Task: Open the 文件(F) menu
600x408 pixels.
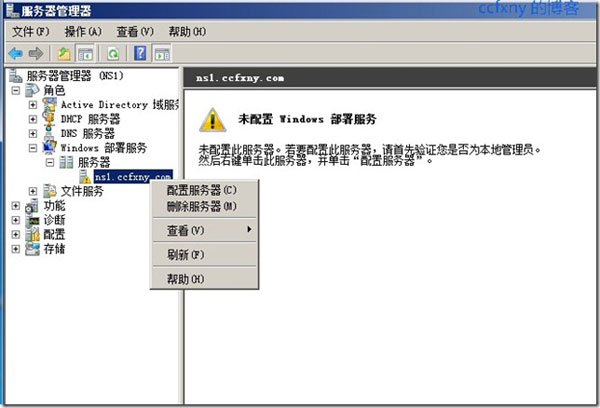Action: 31,31
